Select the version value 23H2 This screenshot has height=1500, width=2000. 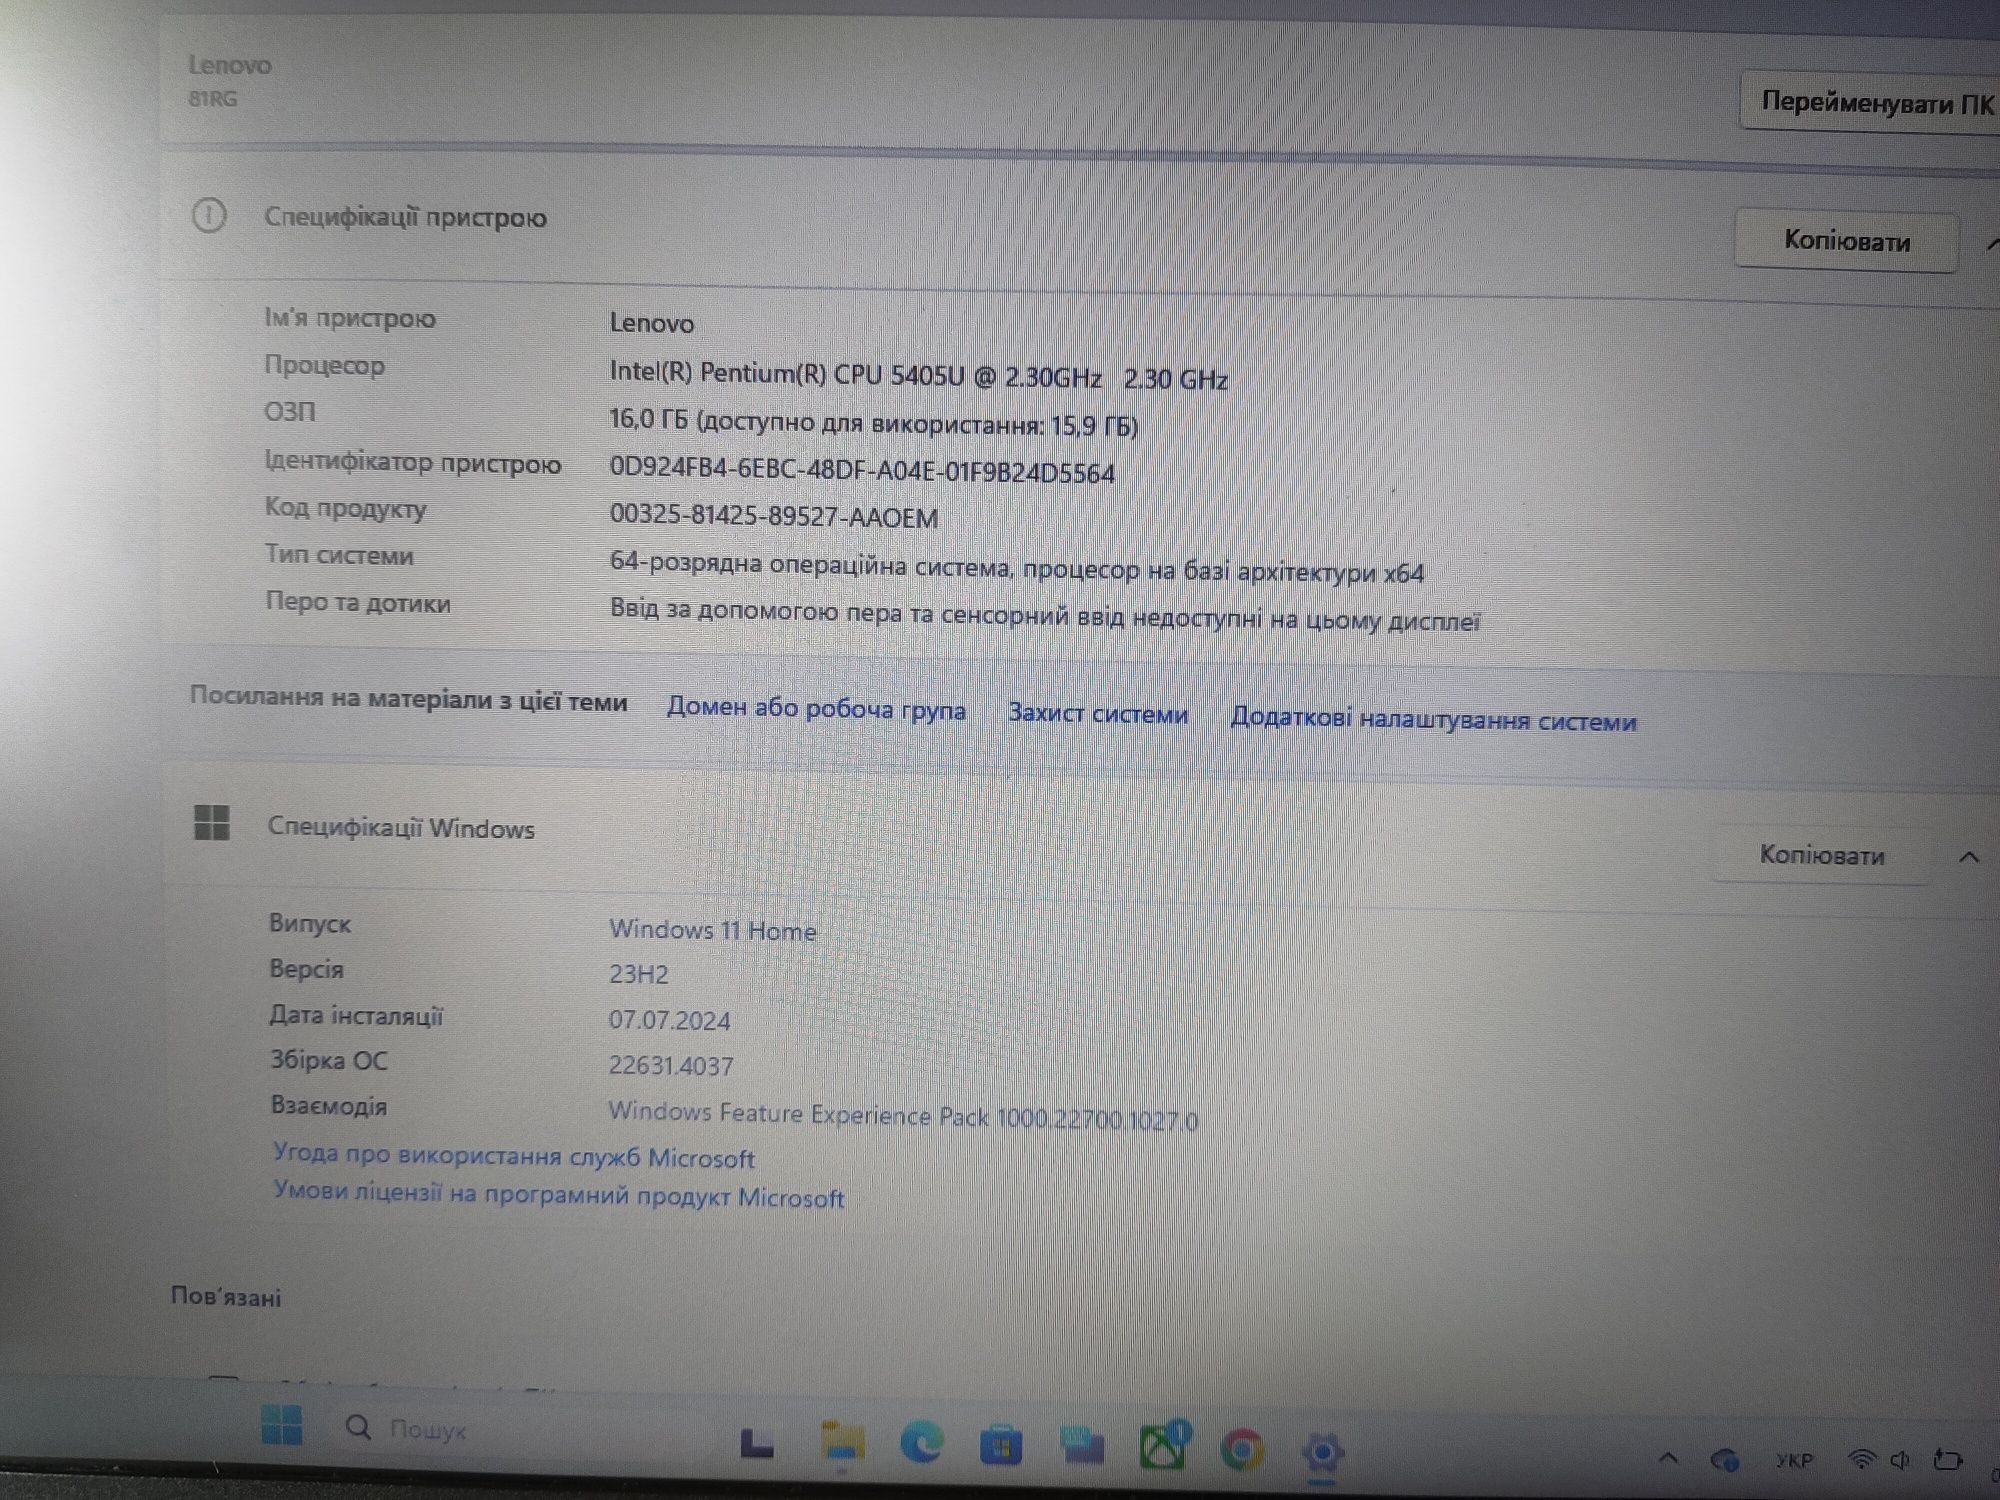pyautogui.click(x=638, y=973)
